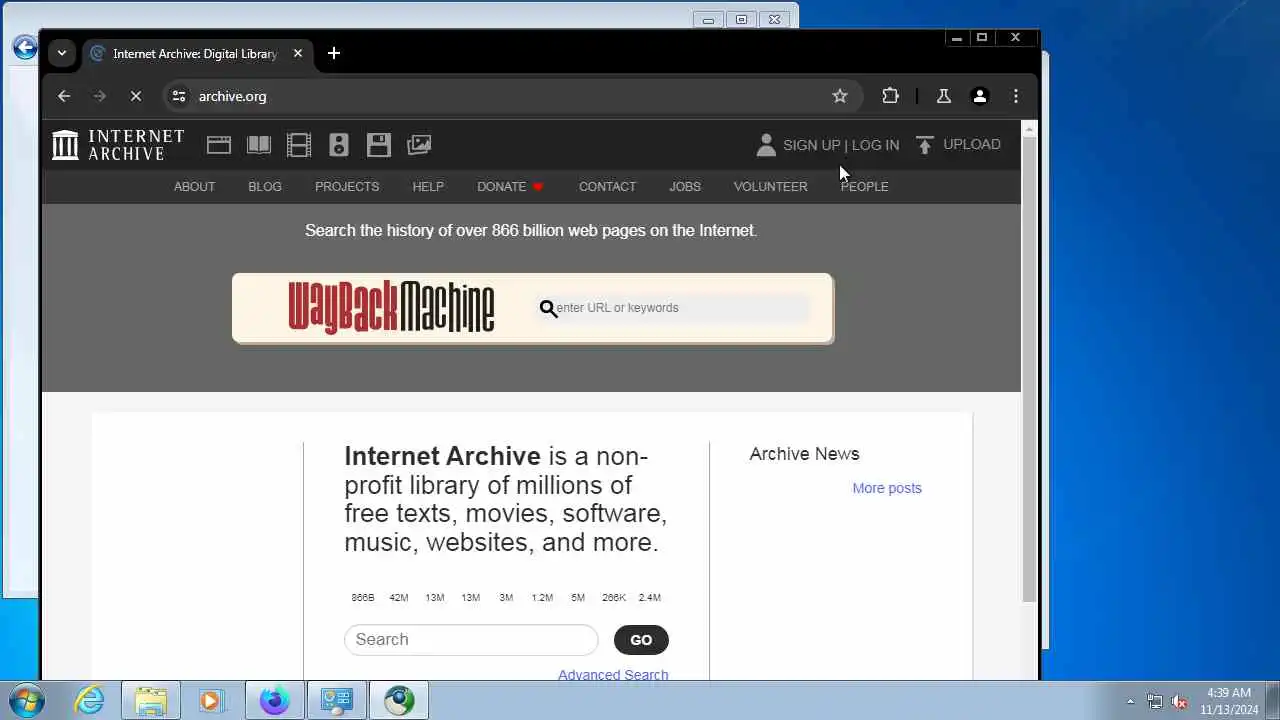Open the tab search dropdown arrow
This screenshot has height=720, width=1280.
[62, 53]
